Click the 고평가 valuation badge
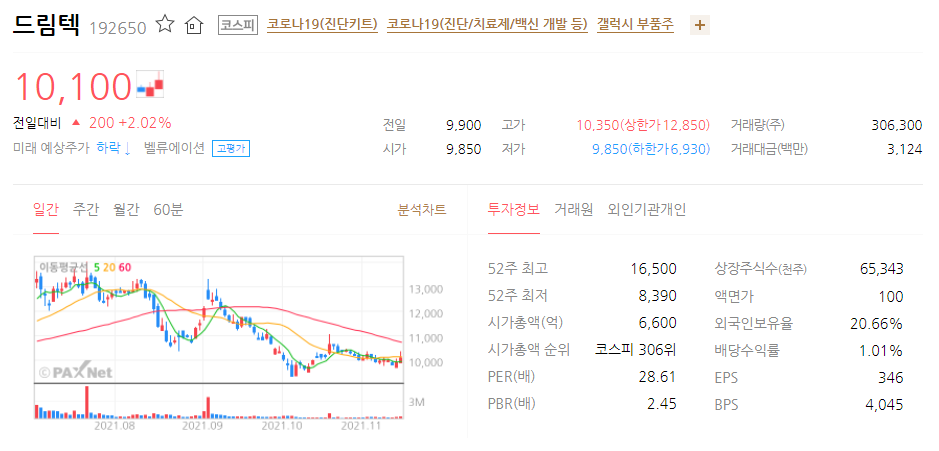939x451 pixels. 231,149
